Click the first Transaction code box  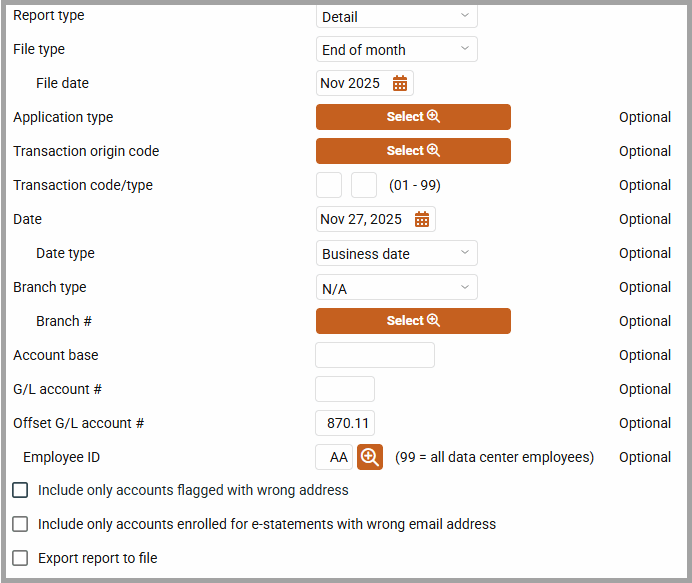[329, 185]
